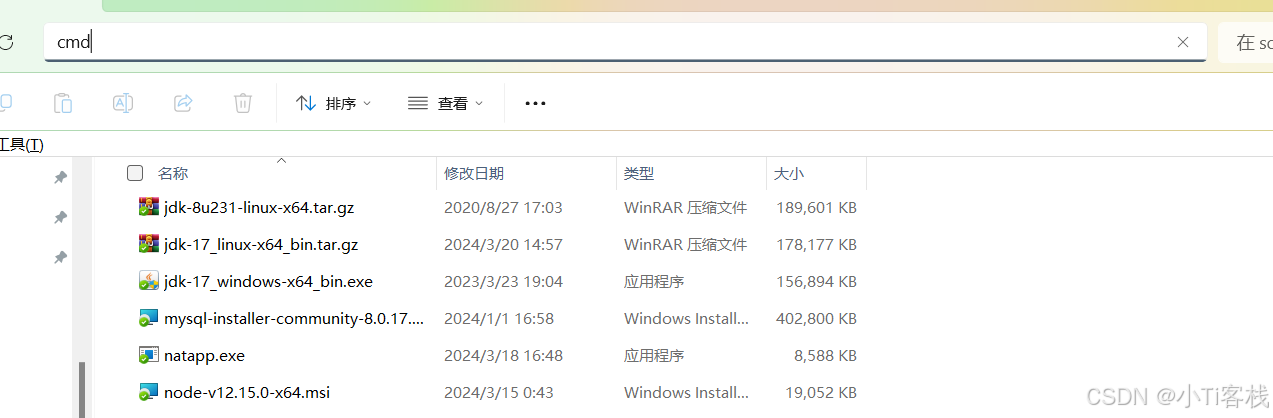
Task: Click the rename icon in toolbar
Action: pyautogui.click(x=123, y=103)
